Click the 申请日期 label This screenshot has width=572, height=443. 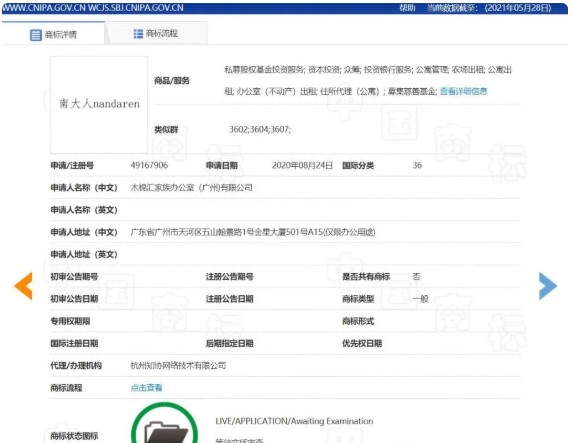[x=222, y=165]
